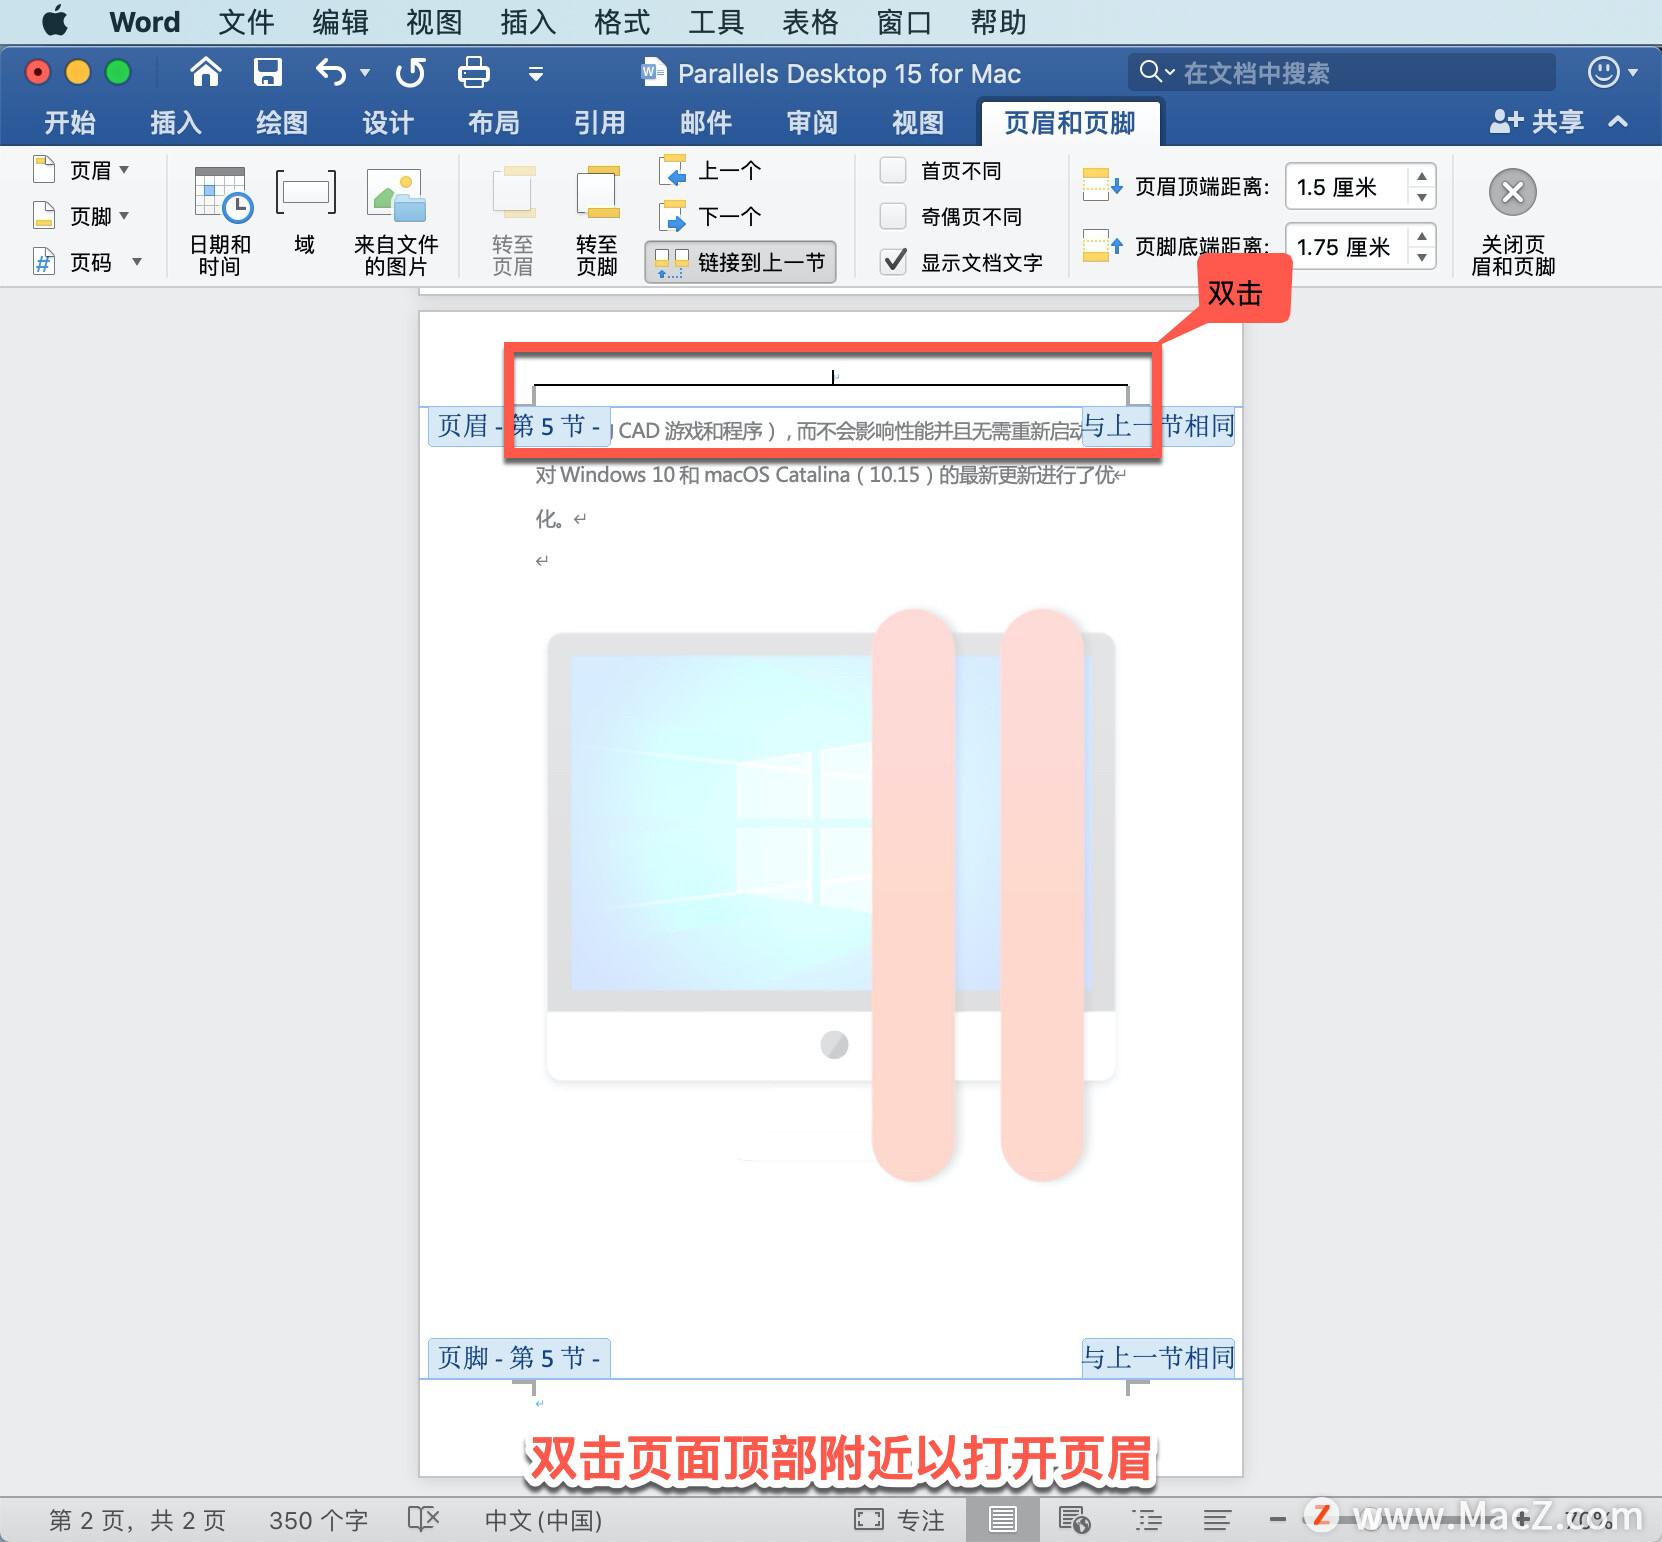Click 关闭页眉和页脚 to close header editing
Screen dimensions: 1662x1542
point(1512,215)
